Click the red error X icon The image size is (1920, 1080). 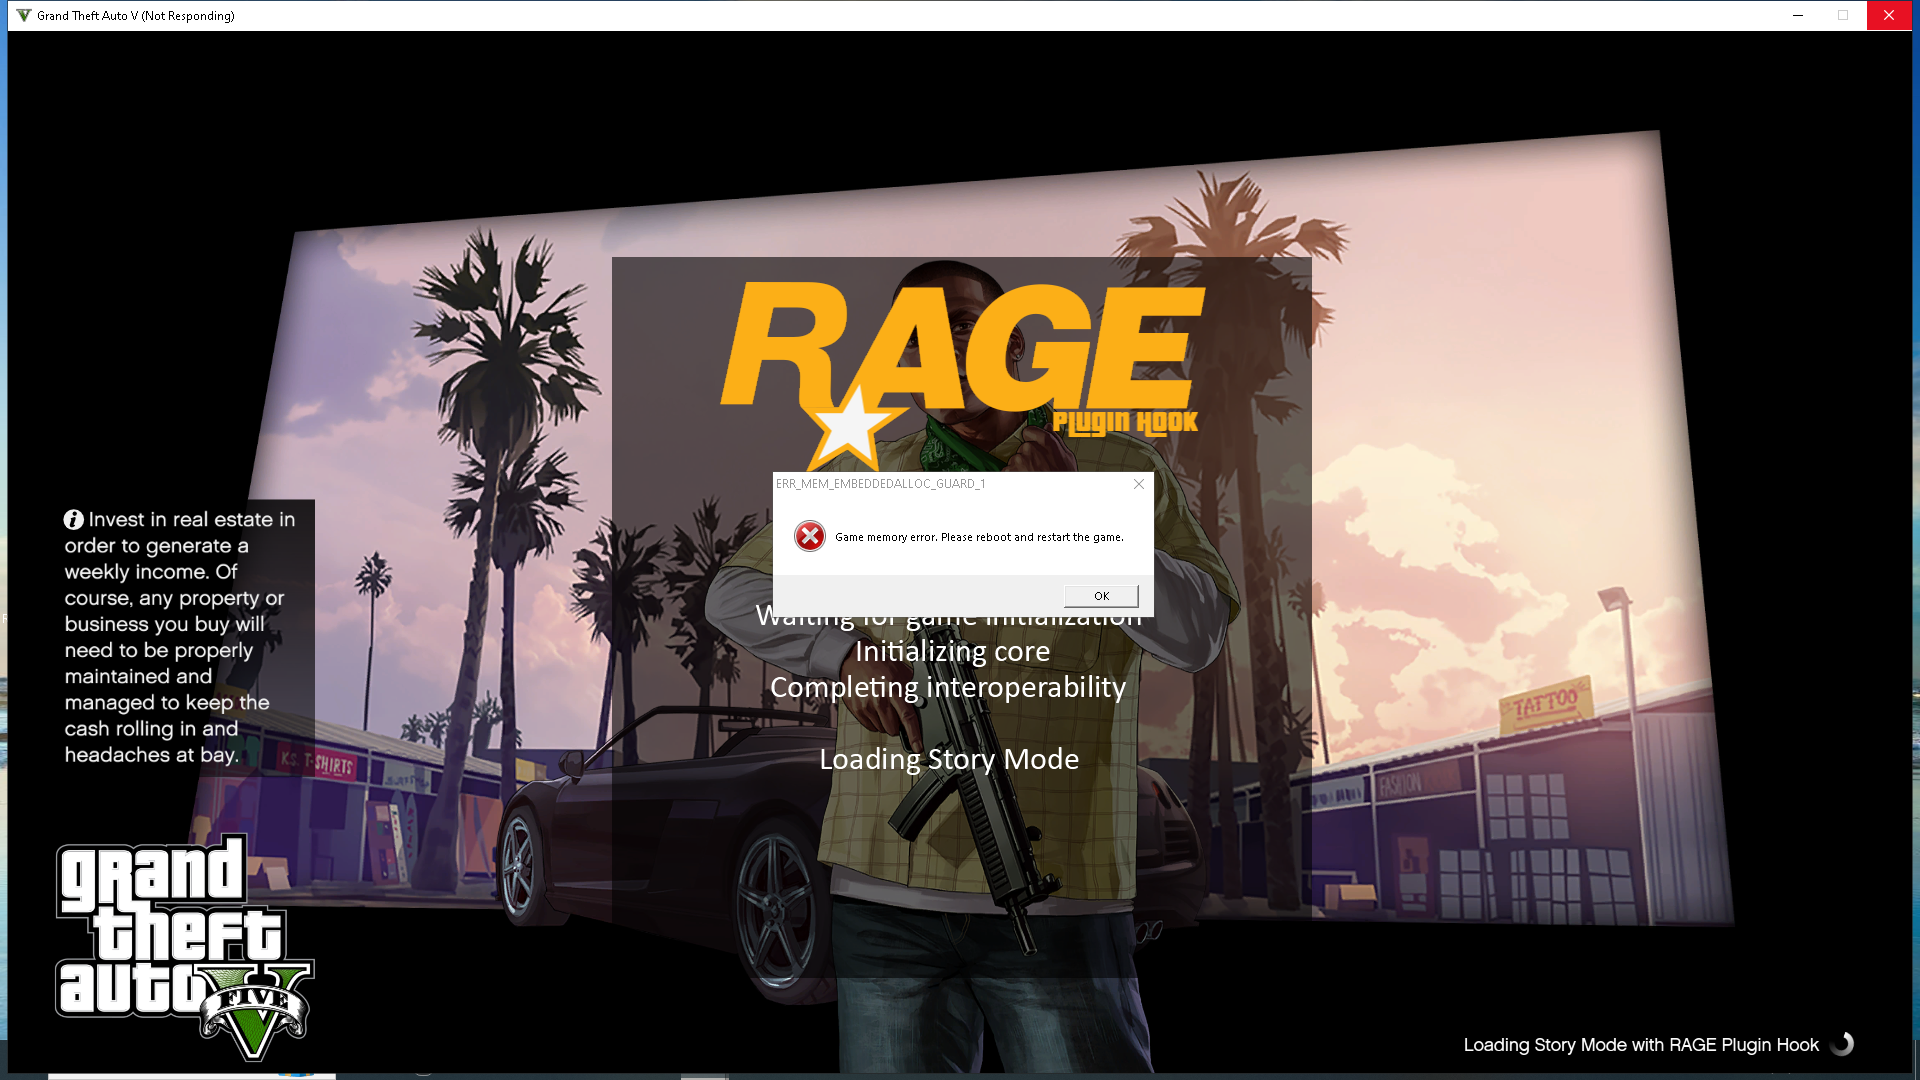tap(810, 537)
